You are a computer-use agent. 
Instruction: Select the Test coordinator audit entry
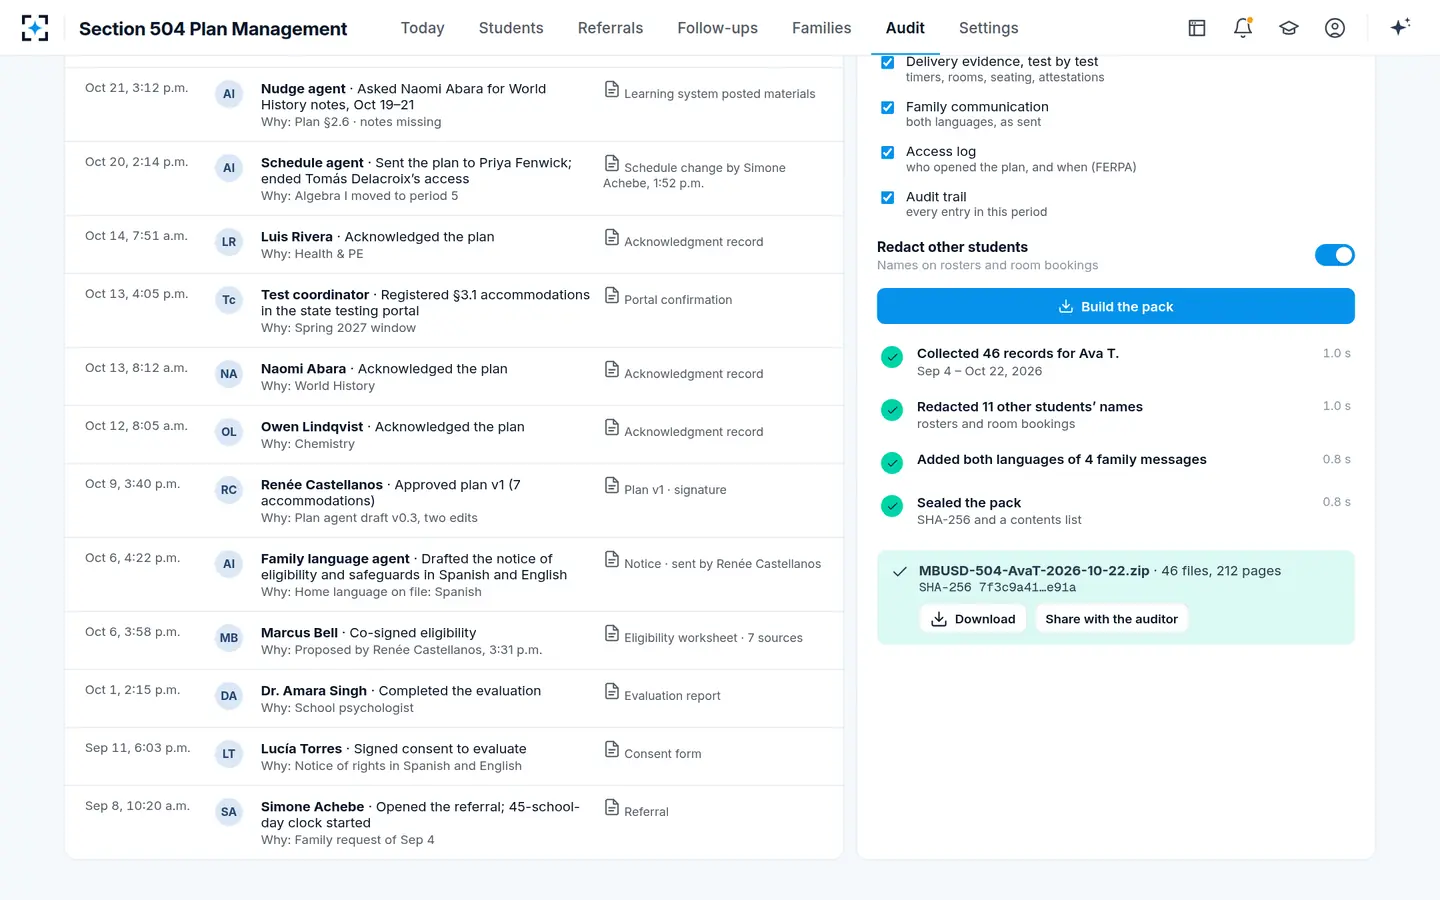(454, 311)
